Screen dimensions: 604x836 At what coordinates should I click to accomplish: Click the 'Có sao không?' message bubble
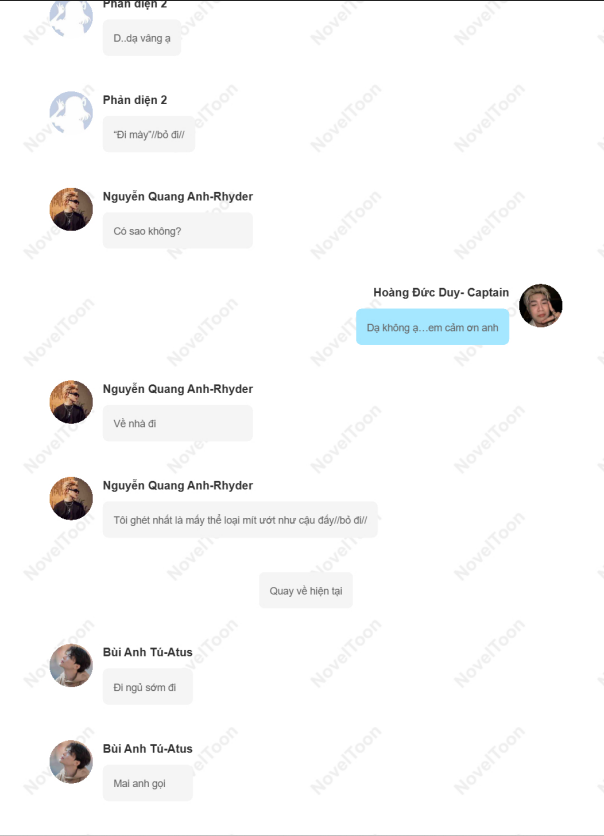178,231
